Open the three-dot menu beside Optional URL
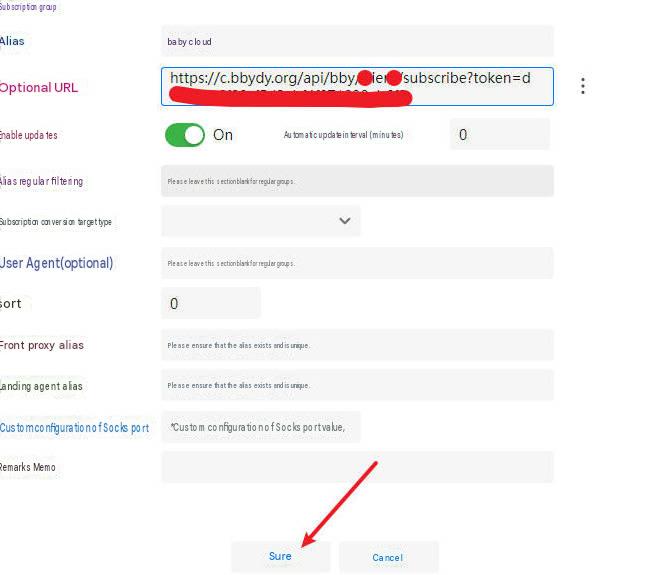The width and height of the screenshot is (652, 575). click(583, 86)
